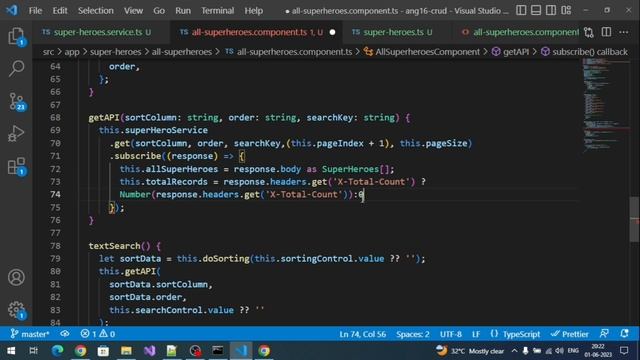
Task: Click the all-superheroes breadcrumb folder
Action: (182, 52)
